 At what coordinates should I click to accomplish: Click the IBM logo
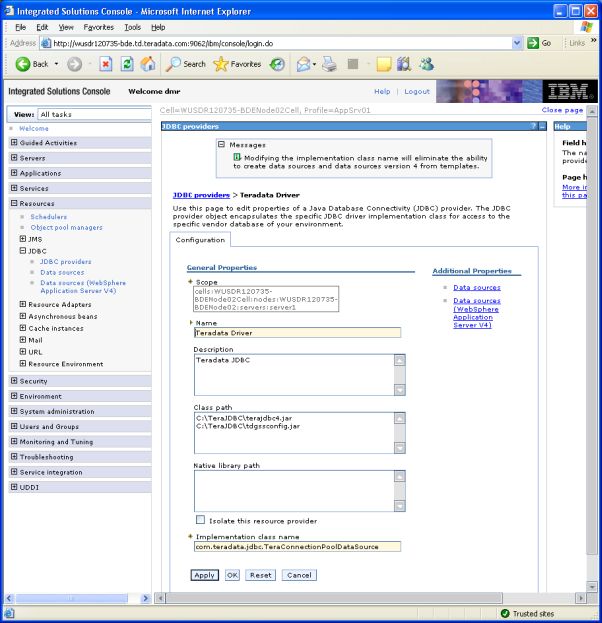pos(569,91)
